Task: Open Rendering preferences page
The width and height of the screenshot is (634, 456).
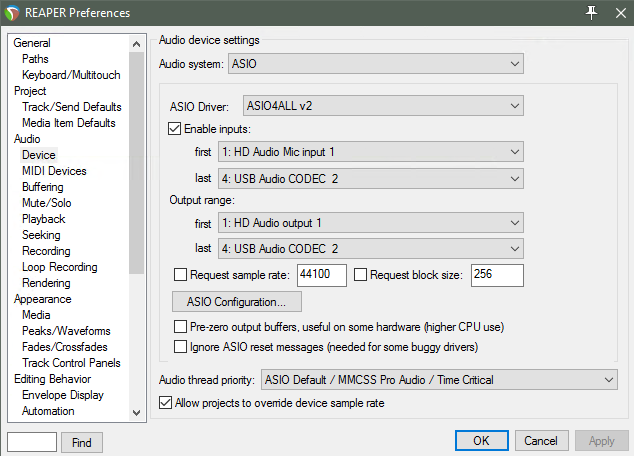Action: pyautogui.click(x=46, y=283)
